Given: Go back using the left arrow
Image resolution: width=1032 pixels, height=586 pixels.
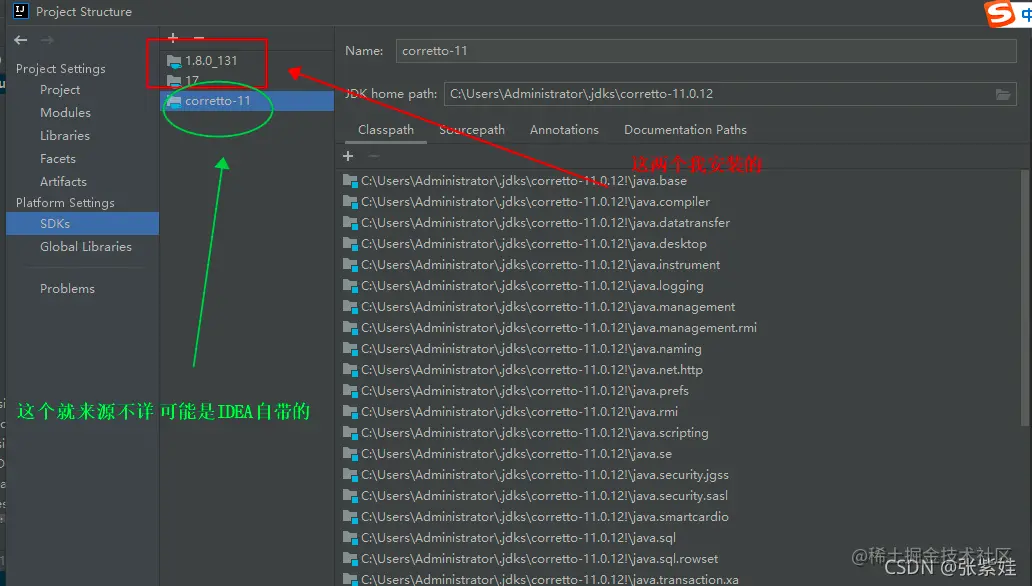Looking at the screenshot, I should pyautogui.click(x=20, y=40).
